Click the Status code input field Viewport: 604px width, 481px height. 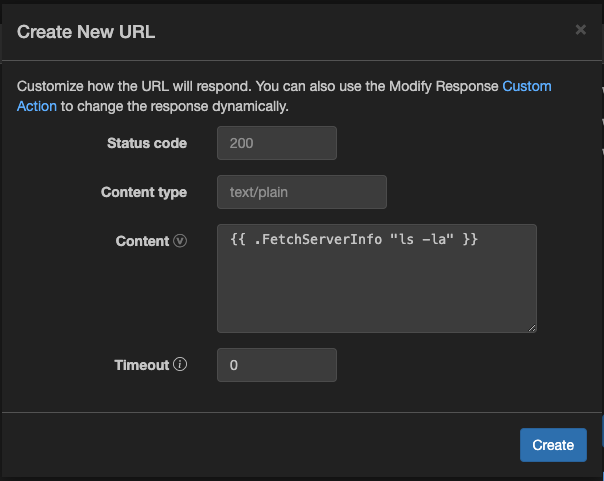click(276, 143)
